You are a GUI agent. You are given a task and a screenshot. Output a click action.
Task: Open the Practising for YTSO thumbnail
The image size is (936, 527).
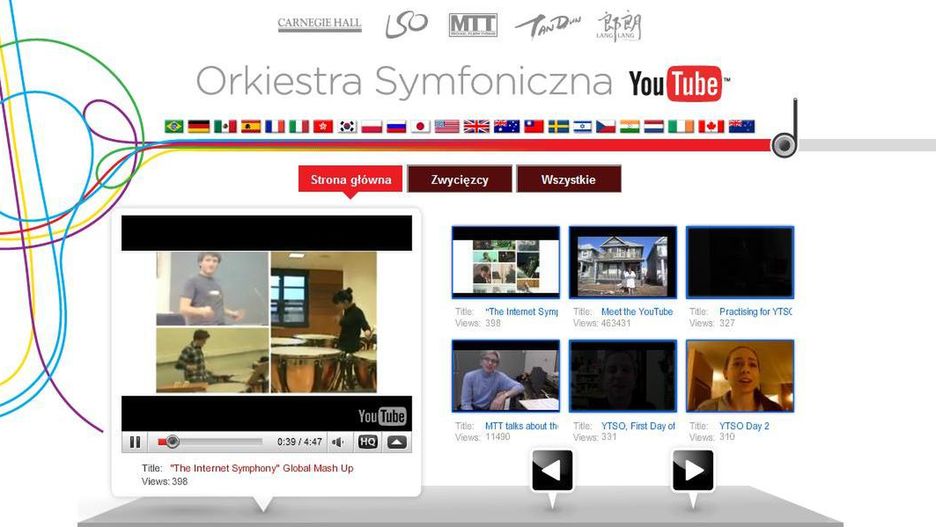click(x=740, y=262)
